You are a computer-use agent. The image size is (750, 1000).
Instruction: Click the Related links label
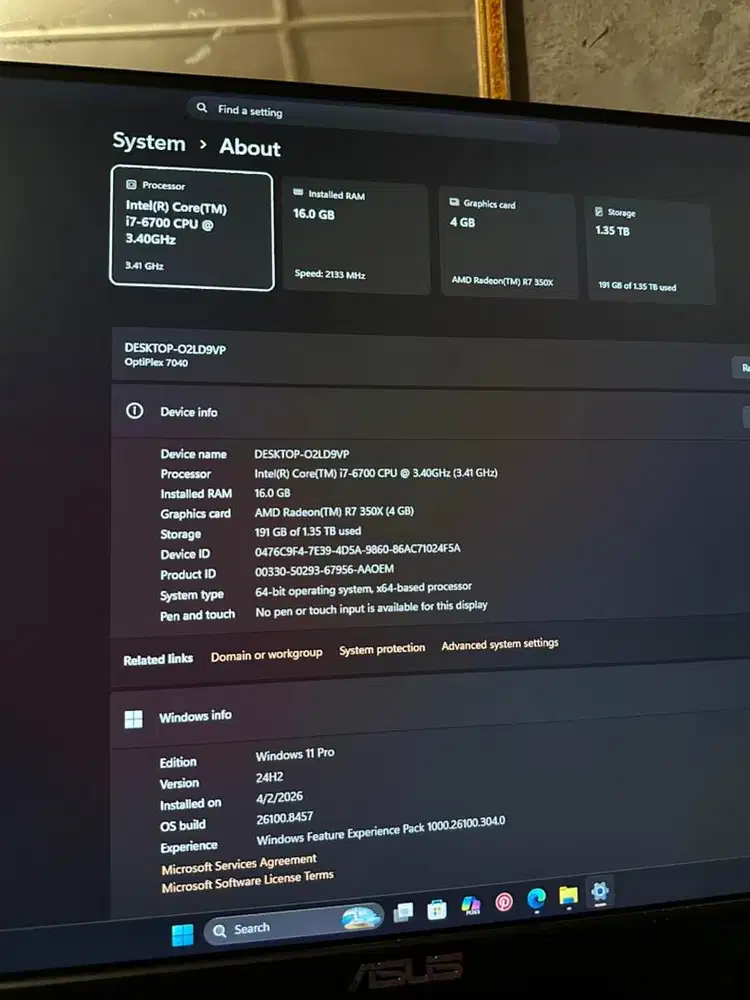point(158,659)
